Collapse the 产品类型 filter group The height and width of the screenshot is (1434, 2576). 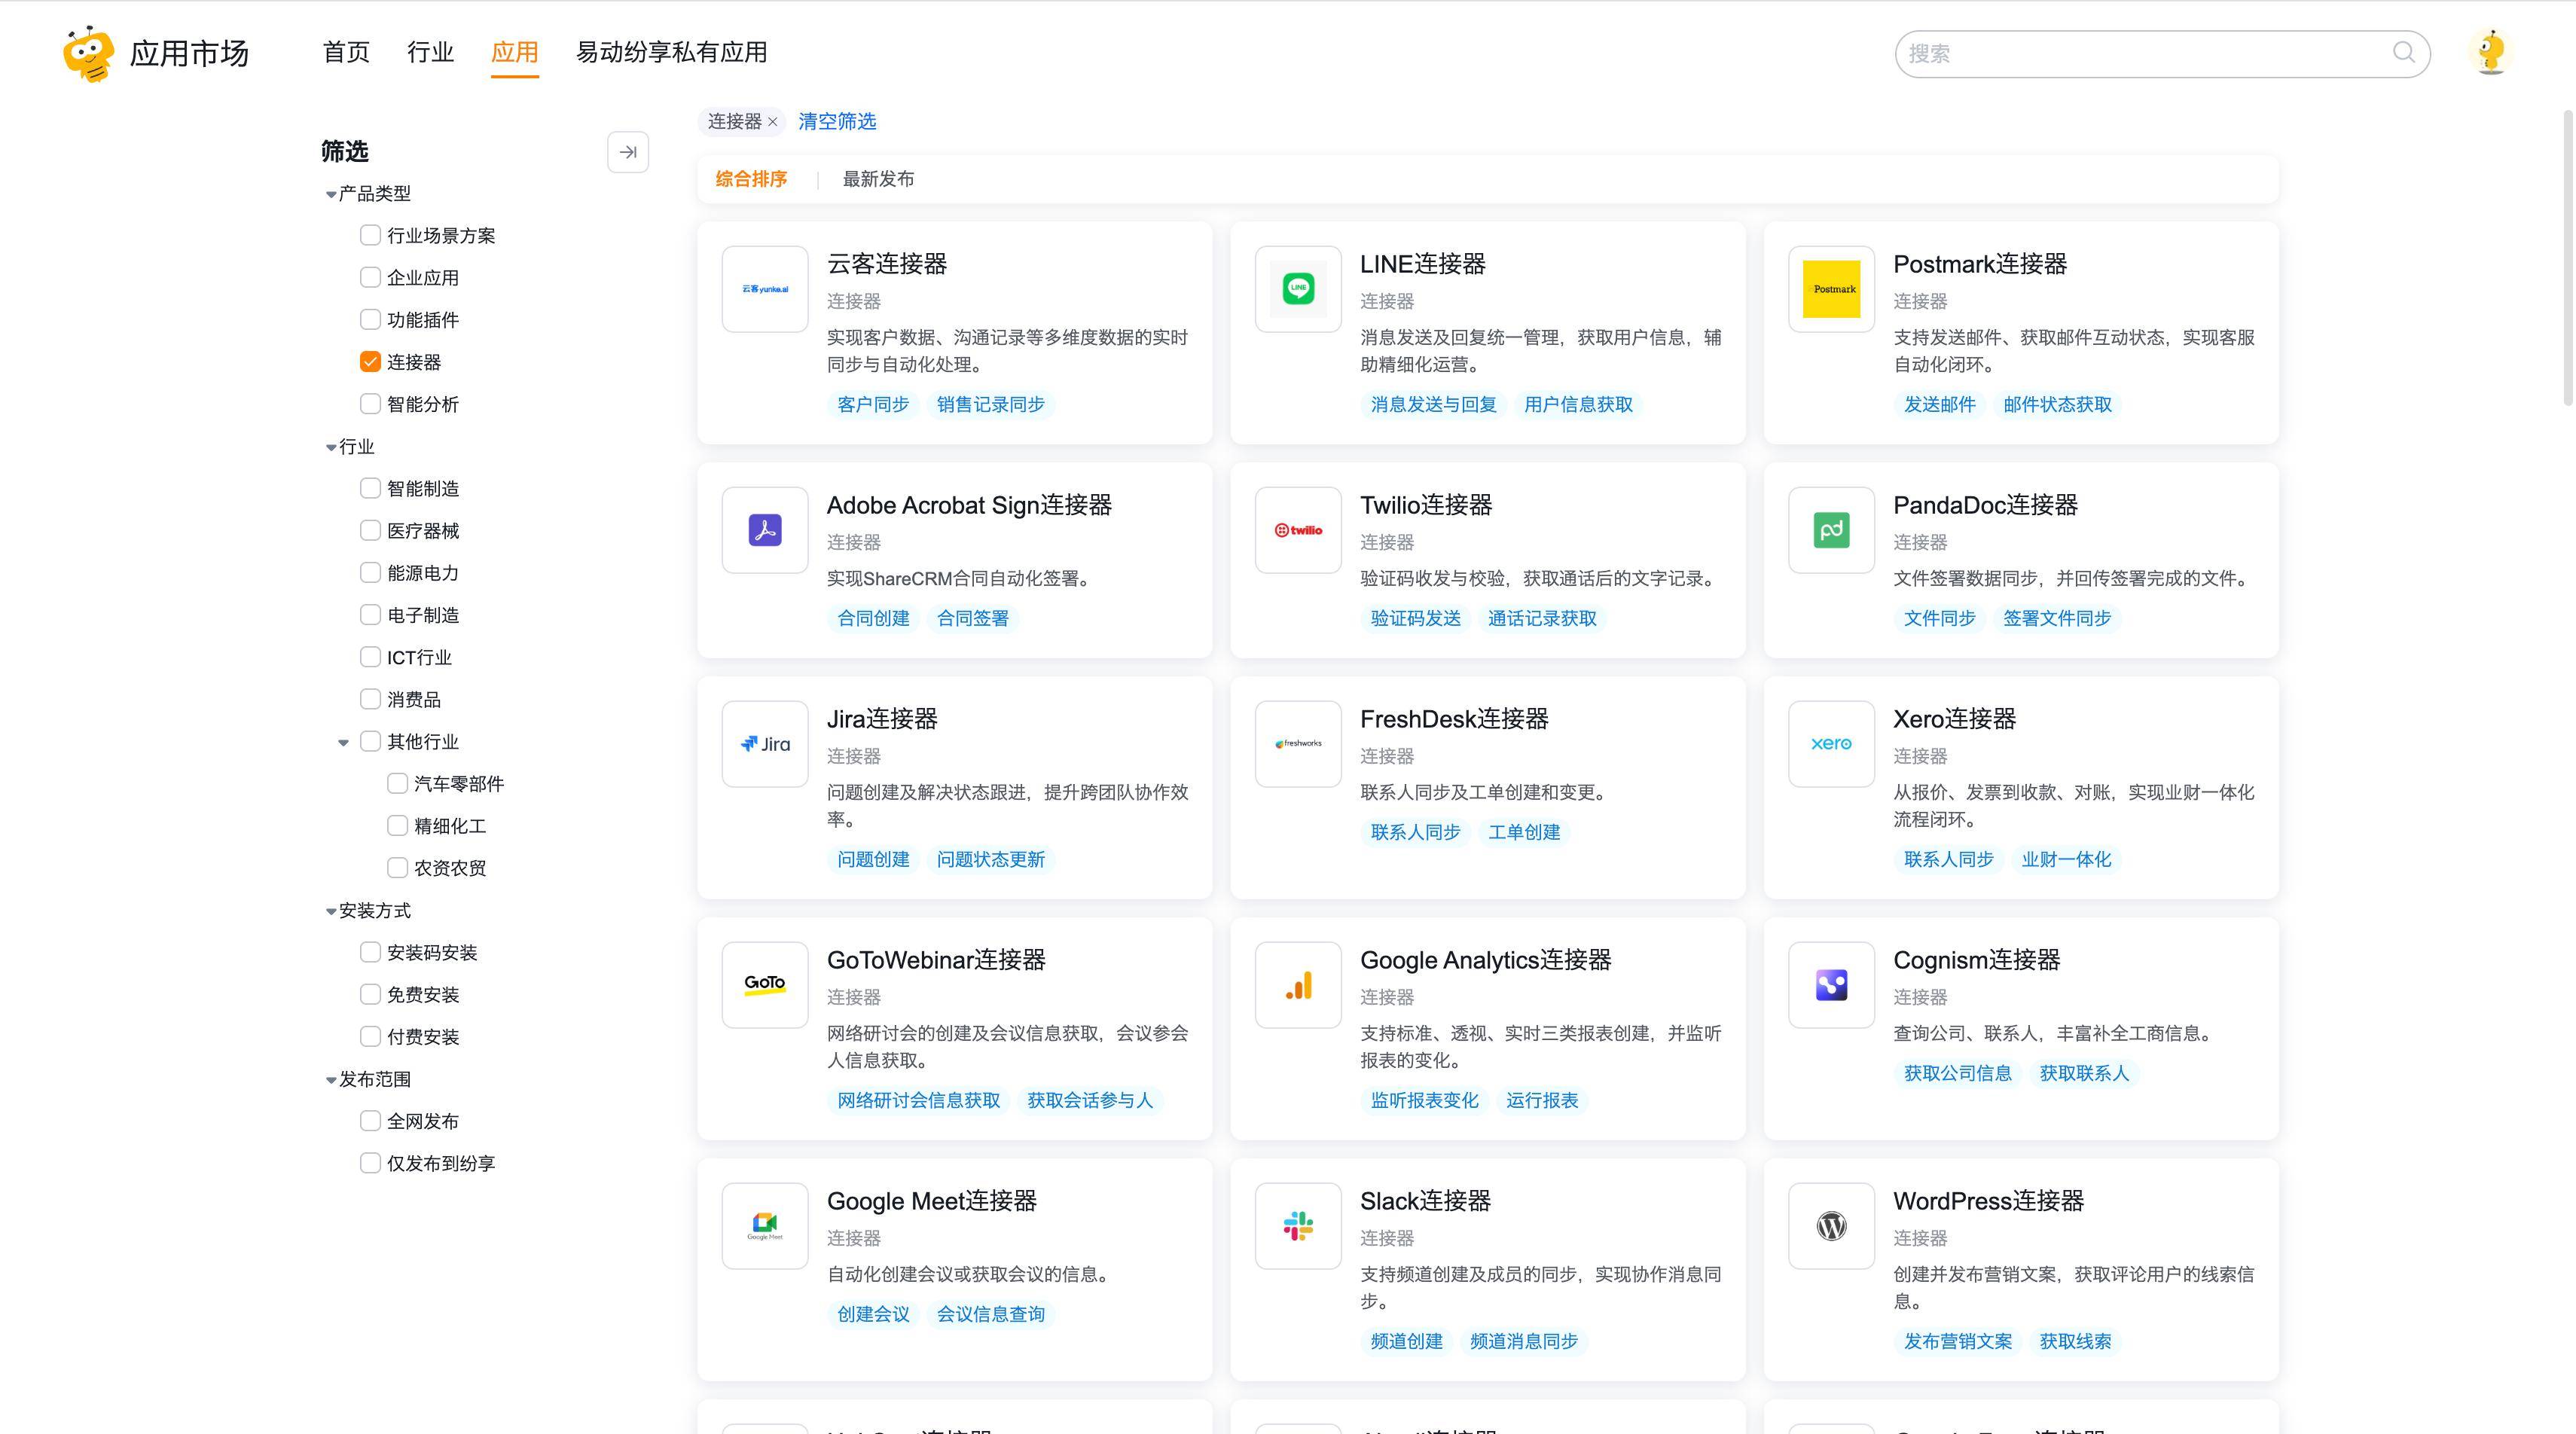[331, 194]
